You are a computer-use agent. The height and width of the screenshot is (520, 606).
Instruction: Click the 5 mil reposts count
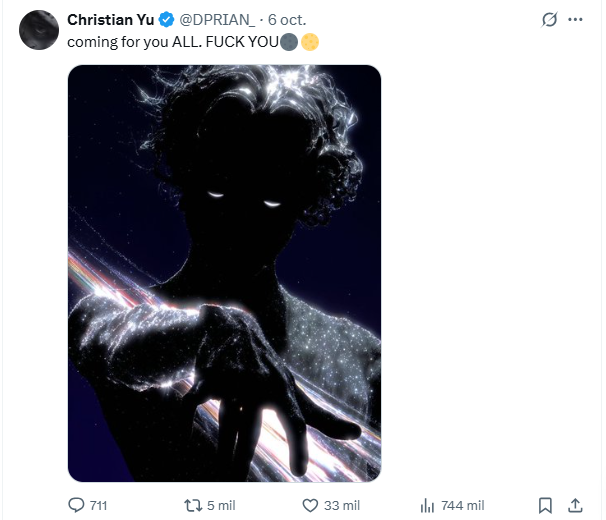tap(220, 506)
